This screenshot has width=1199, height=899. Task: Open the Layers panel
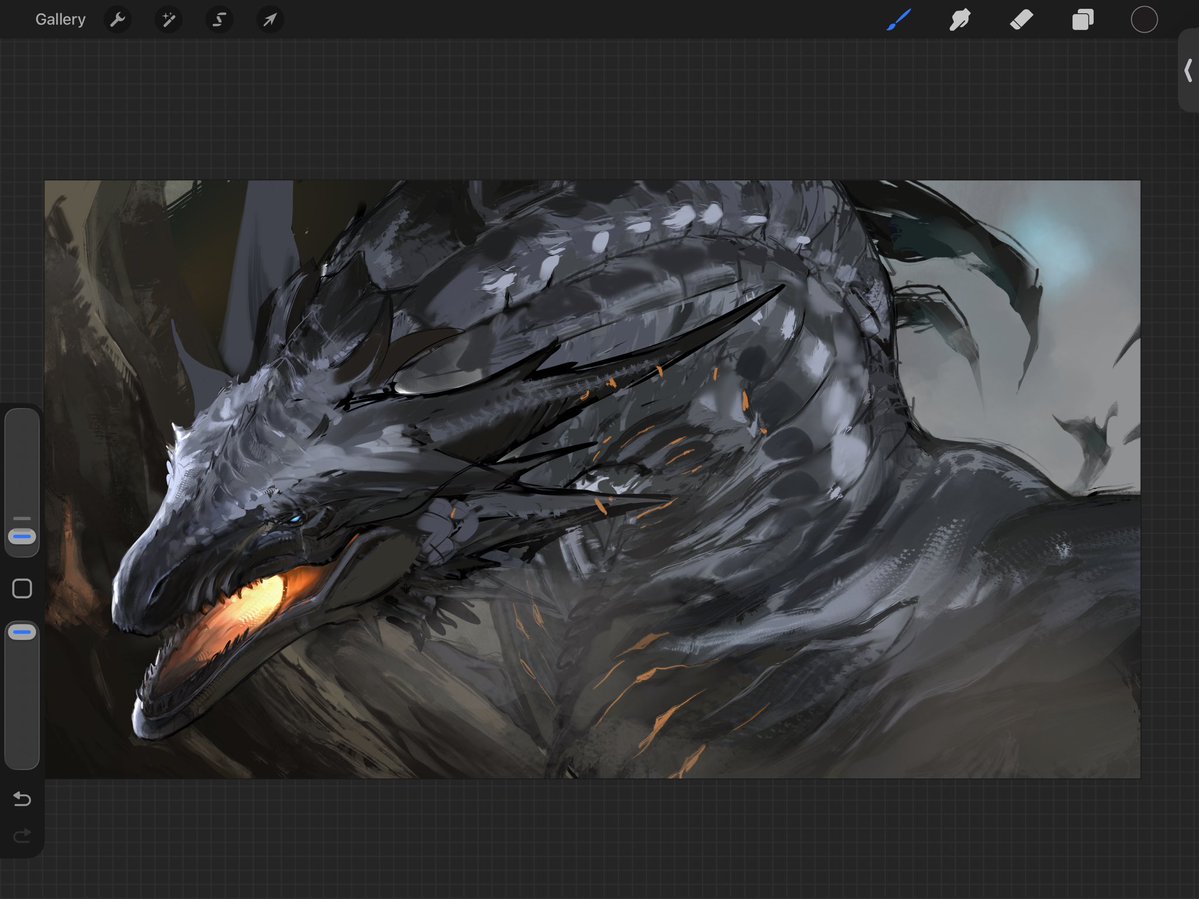[1083, 20]
